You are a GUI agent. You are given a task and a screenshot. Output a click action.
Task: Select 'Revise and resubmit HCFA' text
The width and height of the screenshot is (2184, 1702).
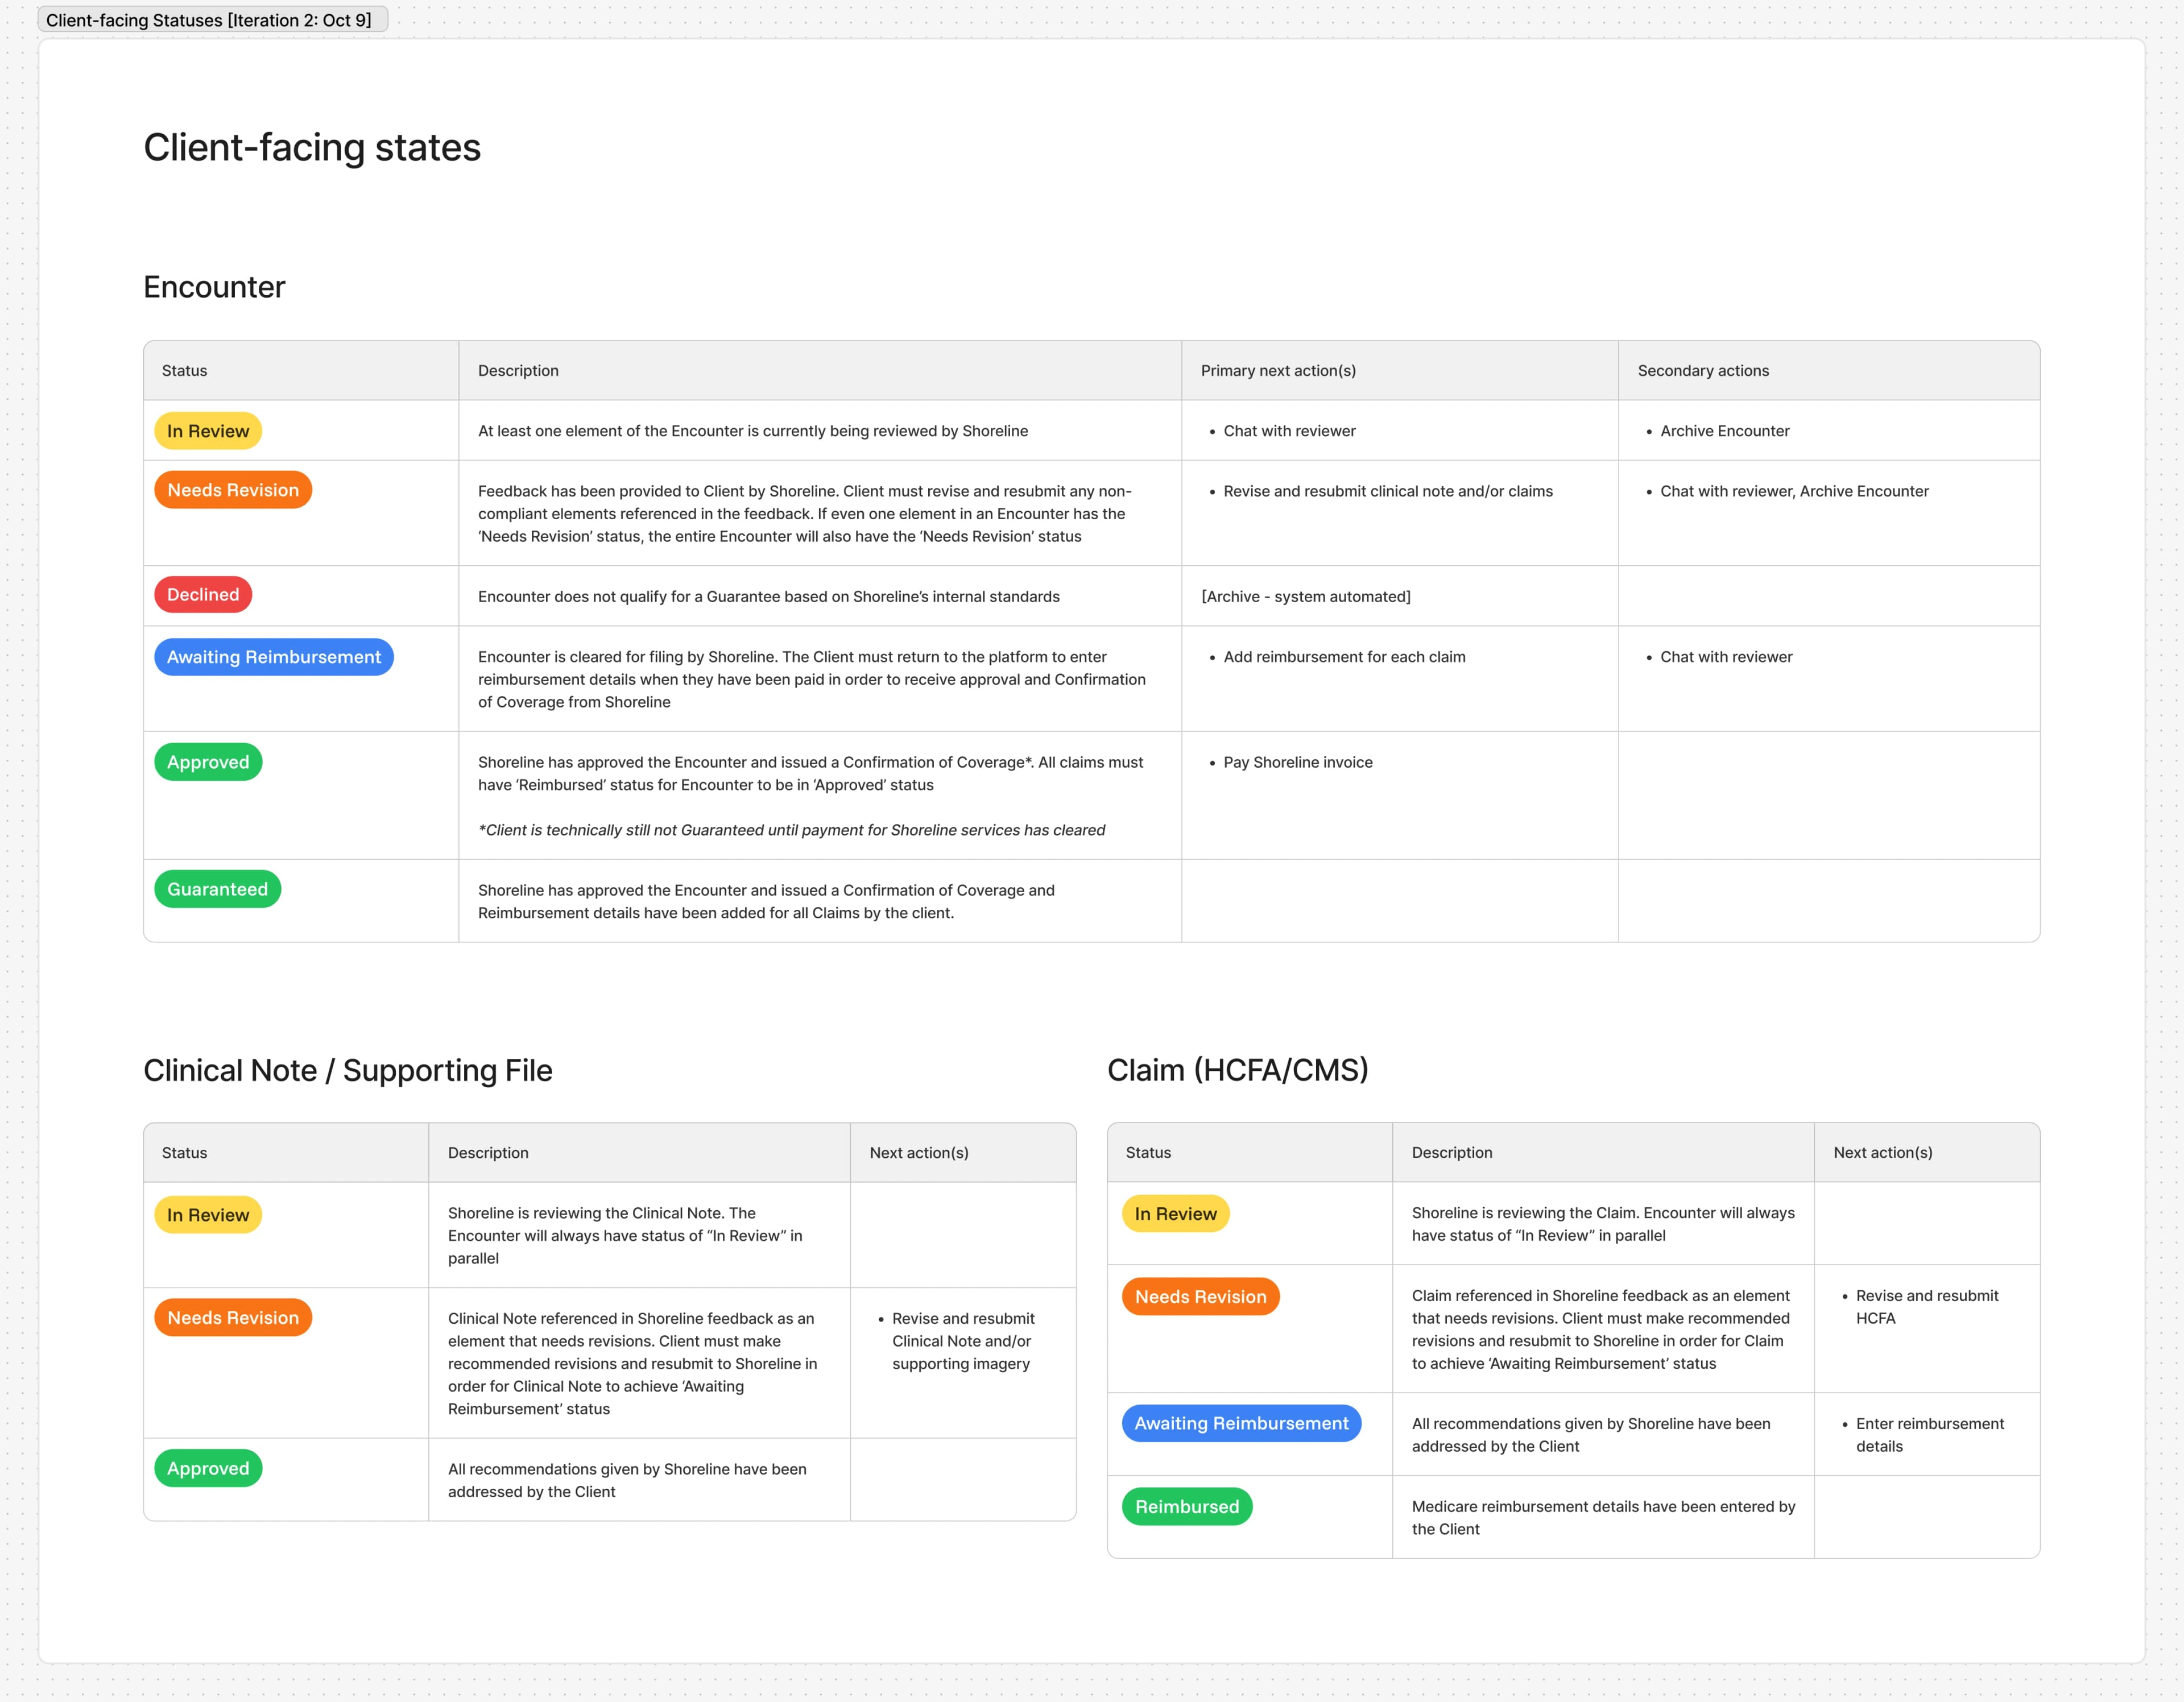coord(1926,1306)
